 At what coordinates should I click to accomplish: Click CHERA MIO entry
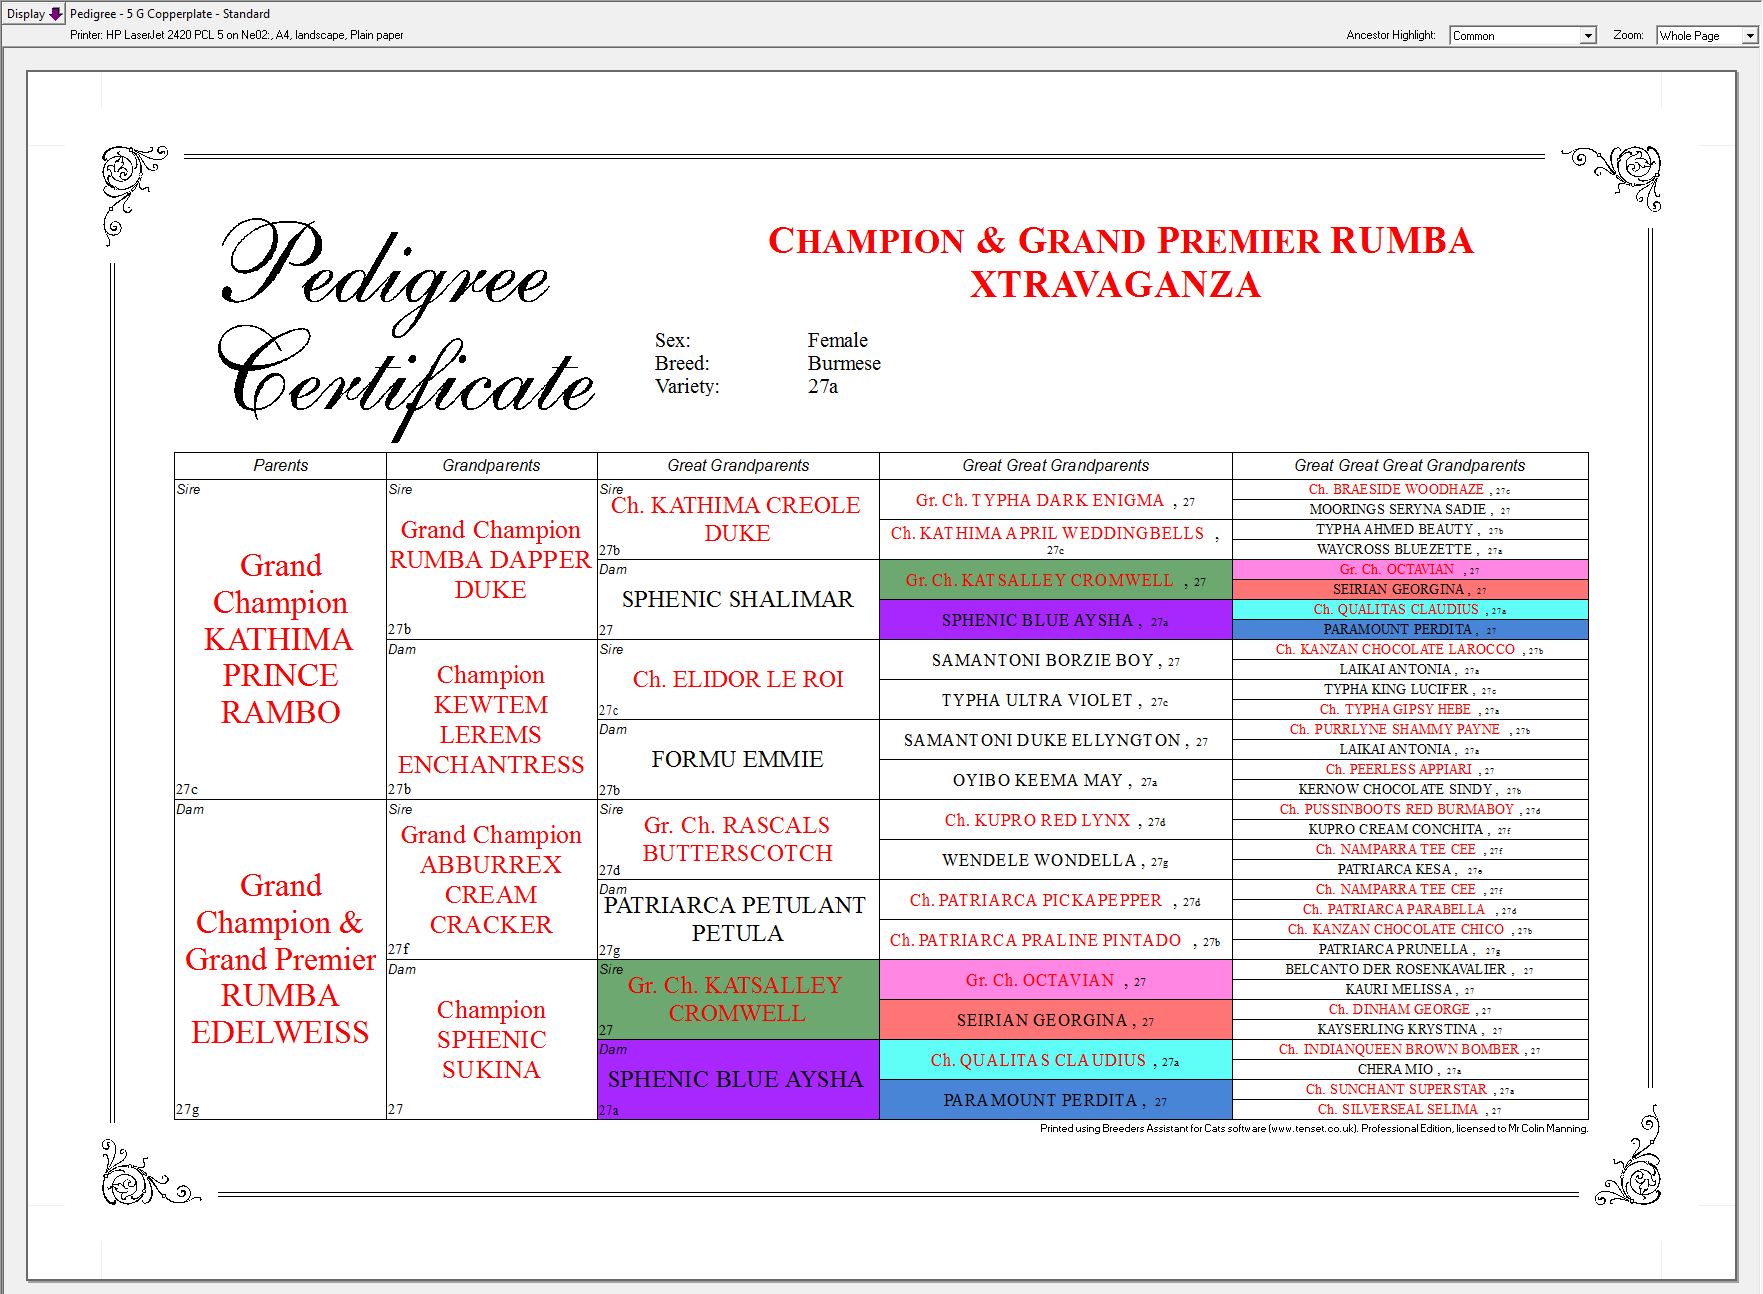click(x=1410, y=1069)
